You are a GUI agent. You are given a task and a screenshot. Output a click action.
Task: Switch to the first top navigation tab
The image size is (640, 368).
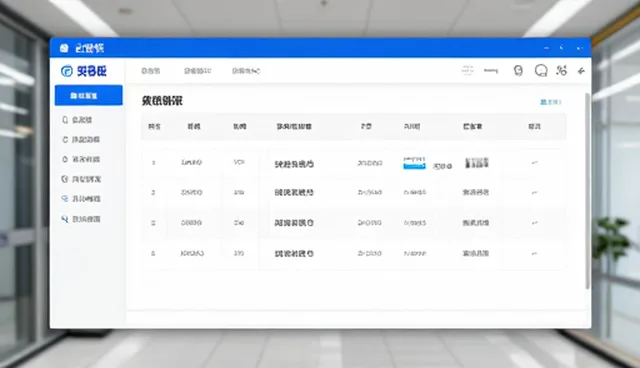[151, 71]
